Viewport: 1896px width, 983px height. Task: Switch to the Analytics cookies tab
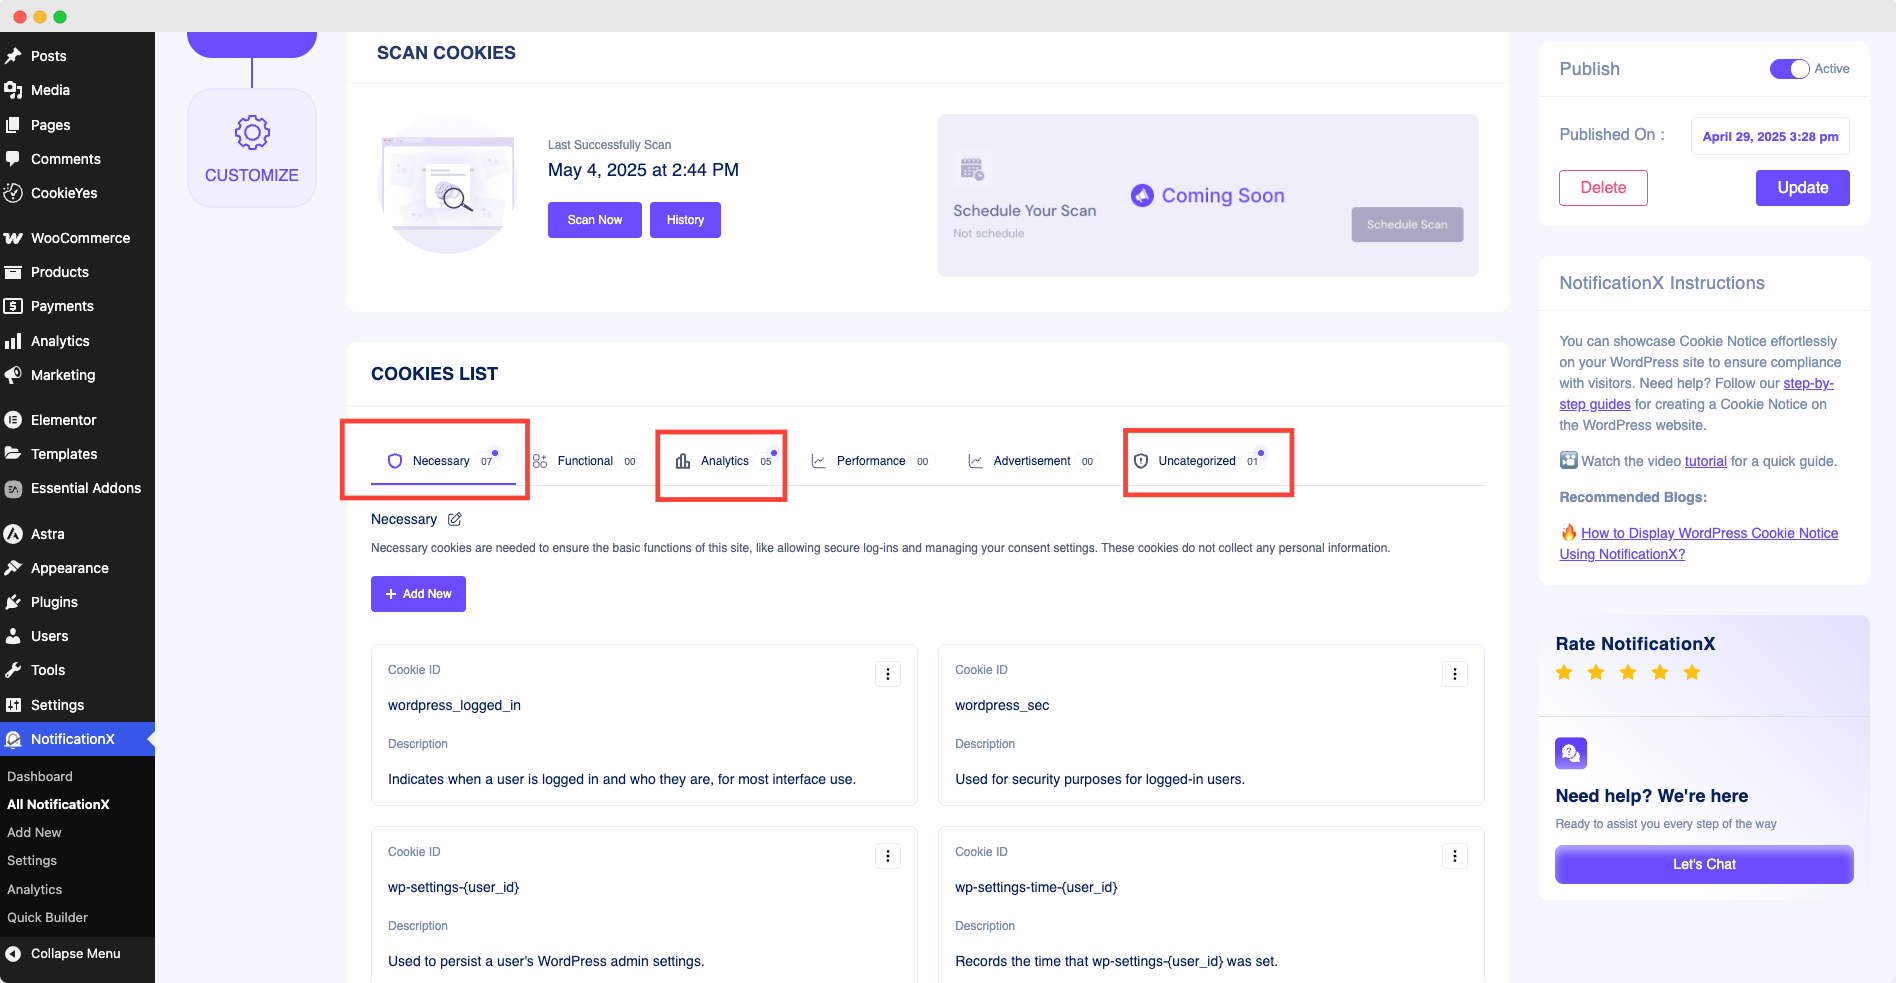(725, 461)
